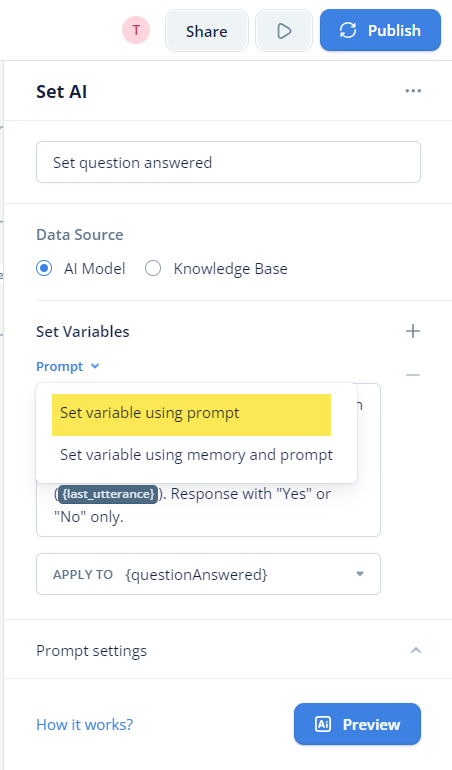This screenshot has height=770, width=452.
Task: Click the Publish button
Action: (x=380, y=30)
